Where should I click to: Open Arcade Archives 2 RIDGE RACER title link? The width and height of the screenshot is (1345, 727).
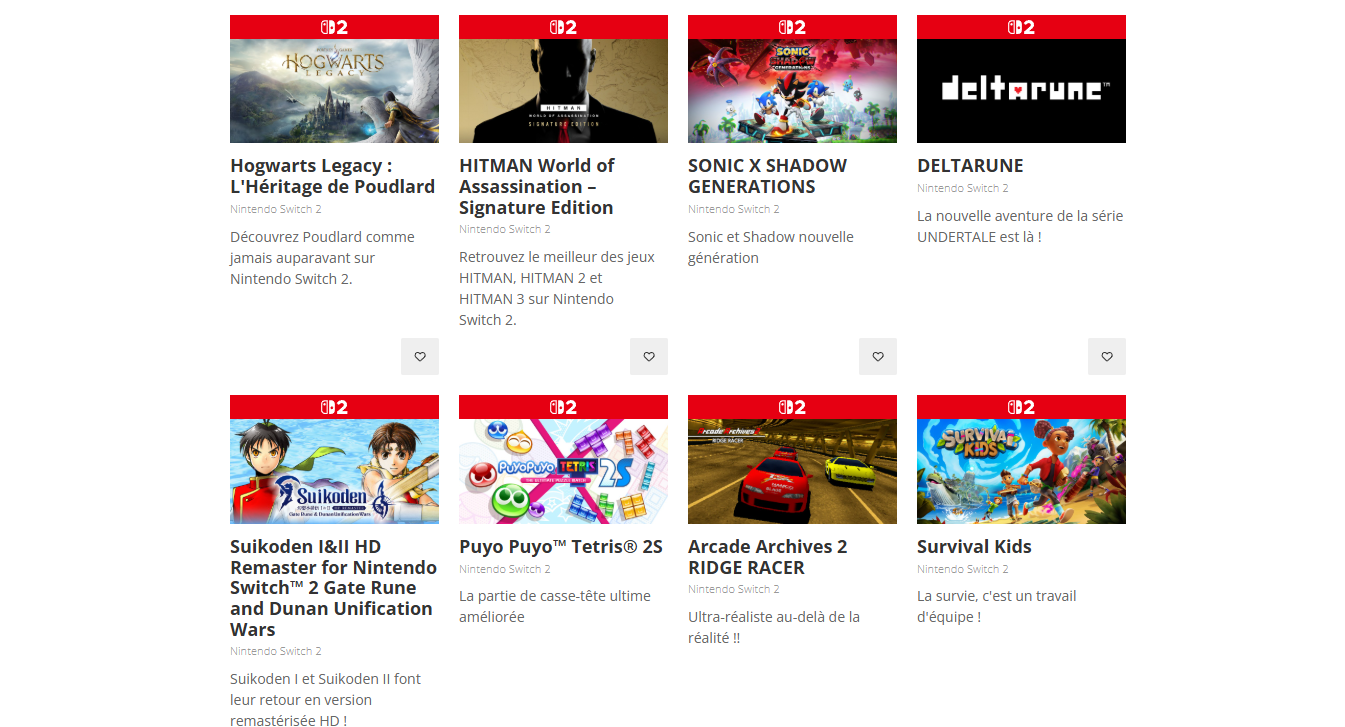coord(767,557)
